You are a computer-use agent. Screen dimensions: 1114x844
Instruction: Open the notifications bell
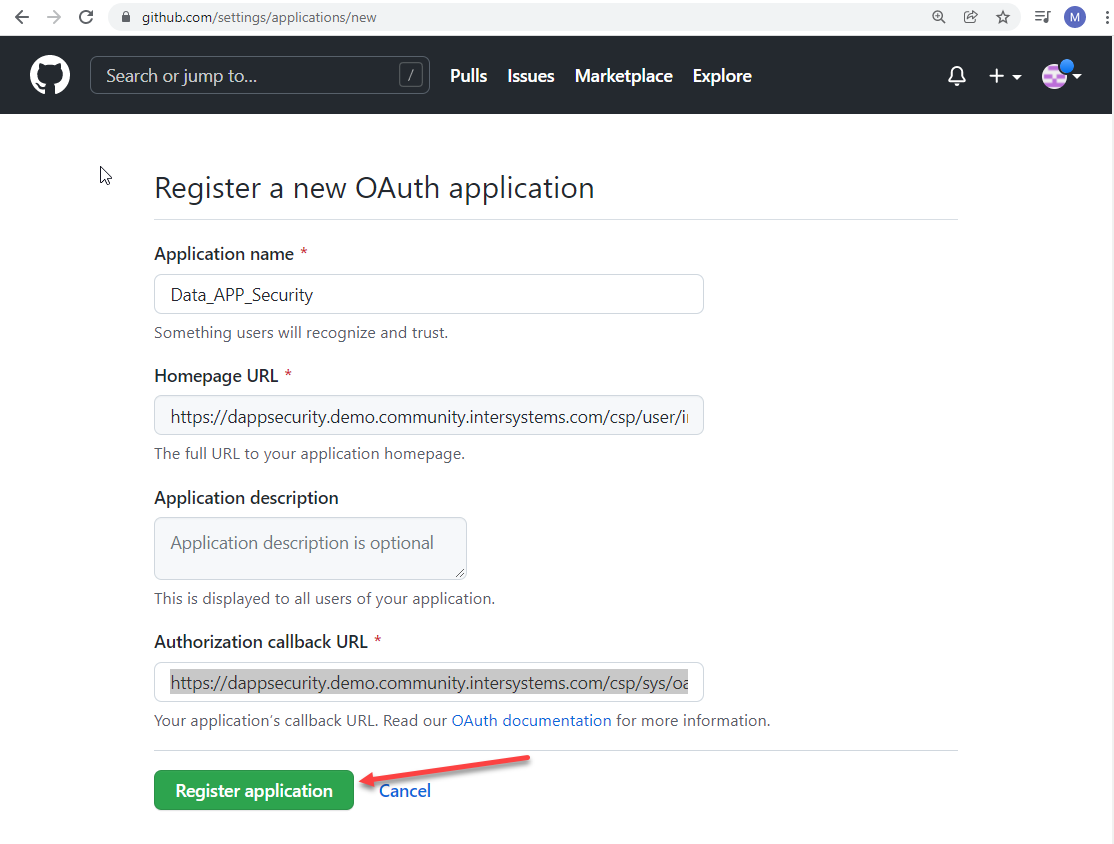(957, 76)
